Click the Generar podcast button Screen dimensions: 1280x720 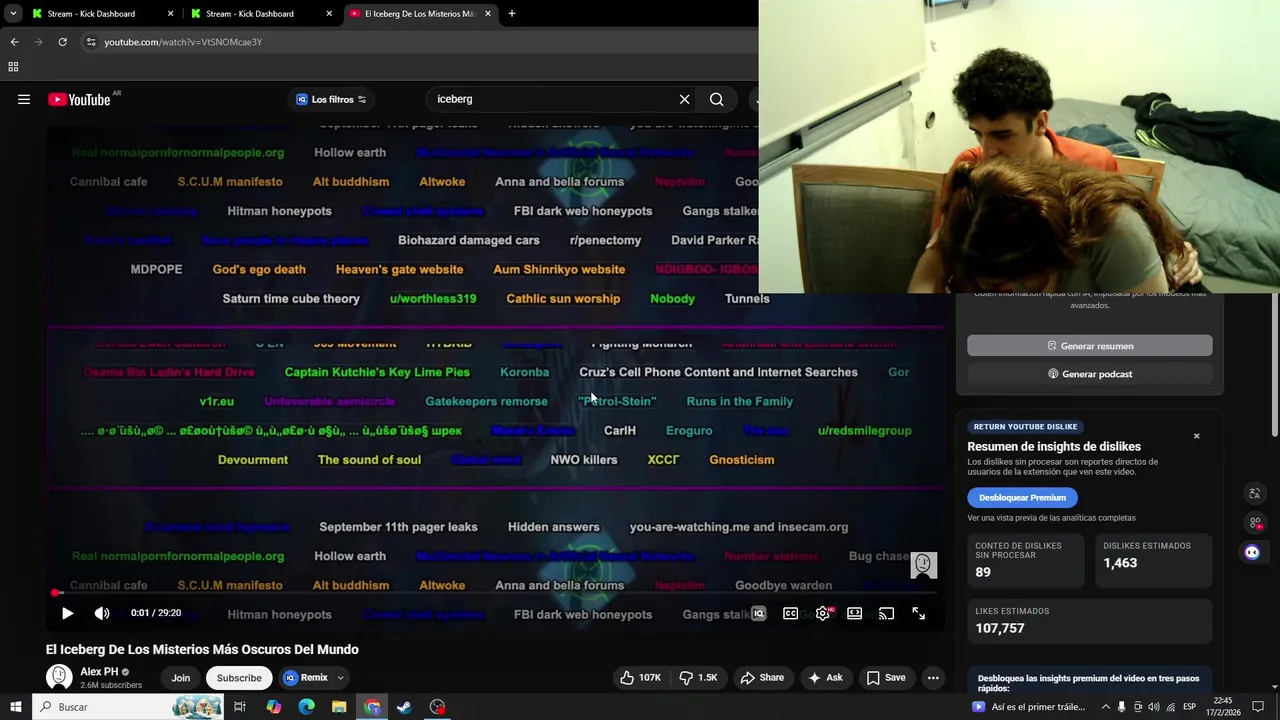(x=1089, y=374)
